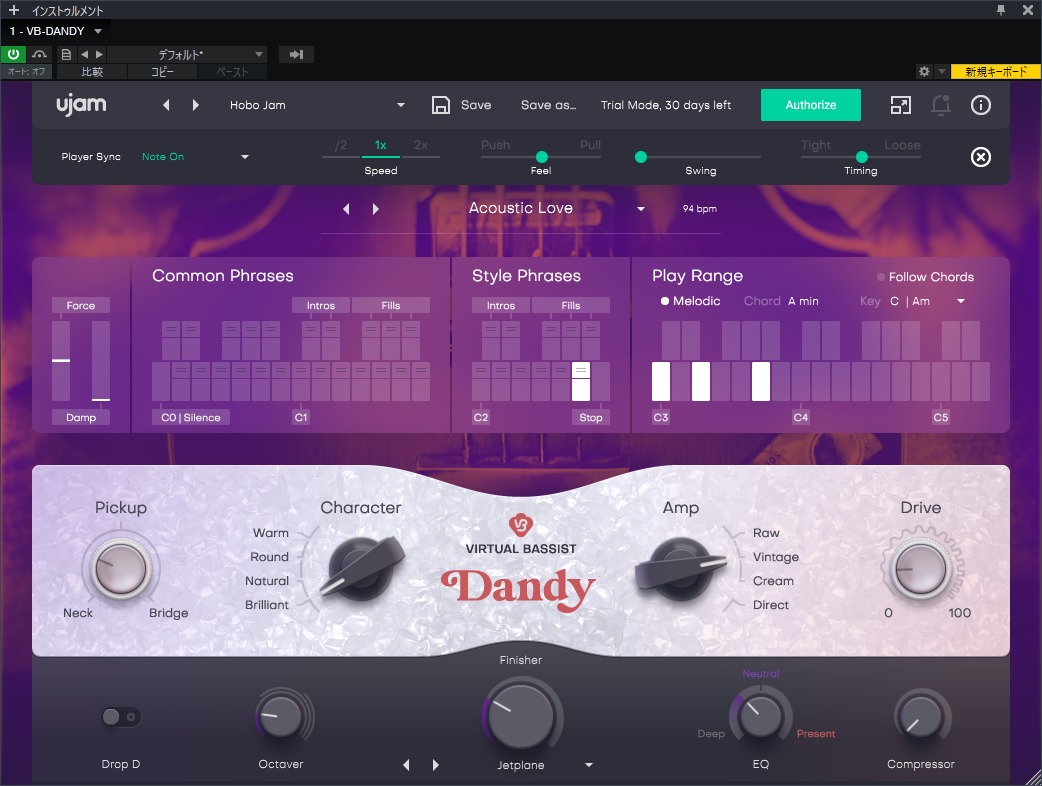Click the Save button
Image resolution: width=1042 pixels, height=786 pixels.
[476, 105]
